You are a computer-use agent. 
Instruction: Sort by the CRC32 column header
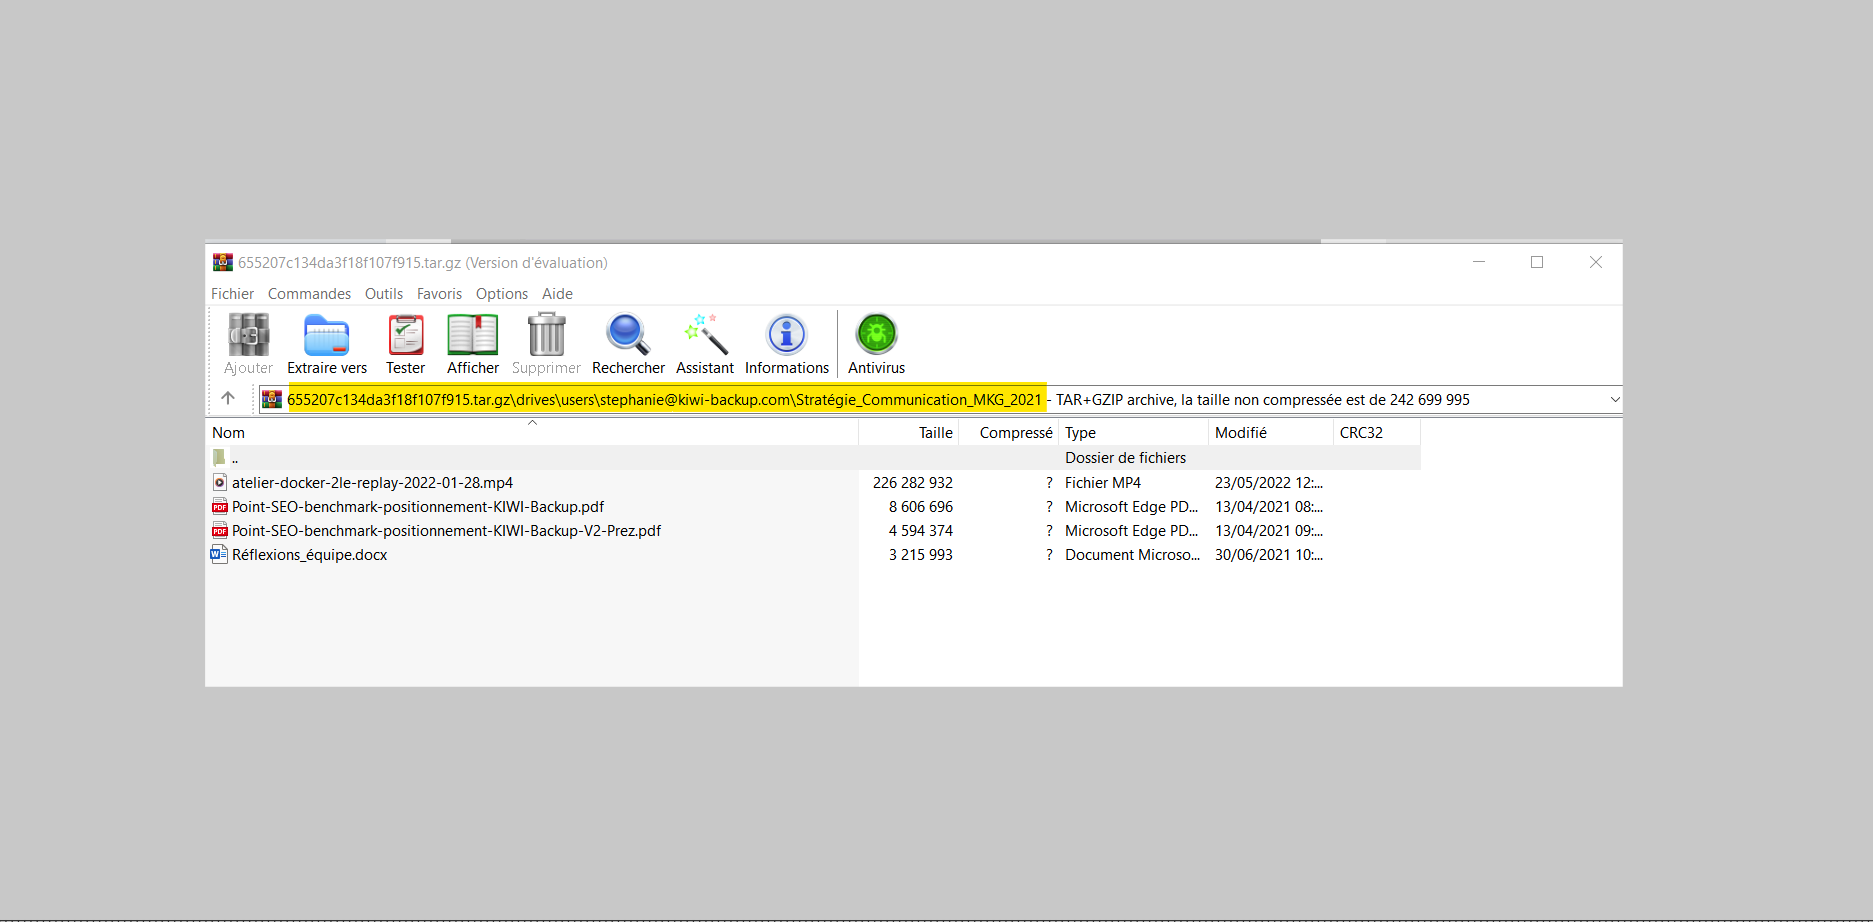click(1377, 433)
